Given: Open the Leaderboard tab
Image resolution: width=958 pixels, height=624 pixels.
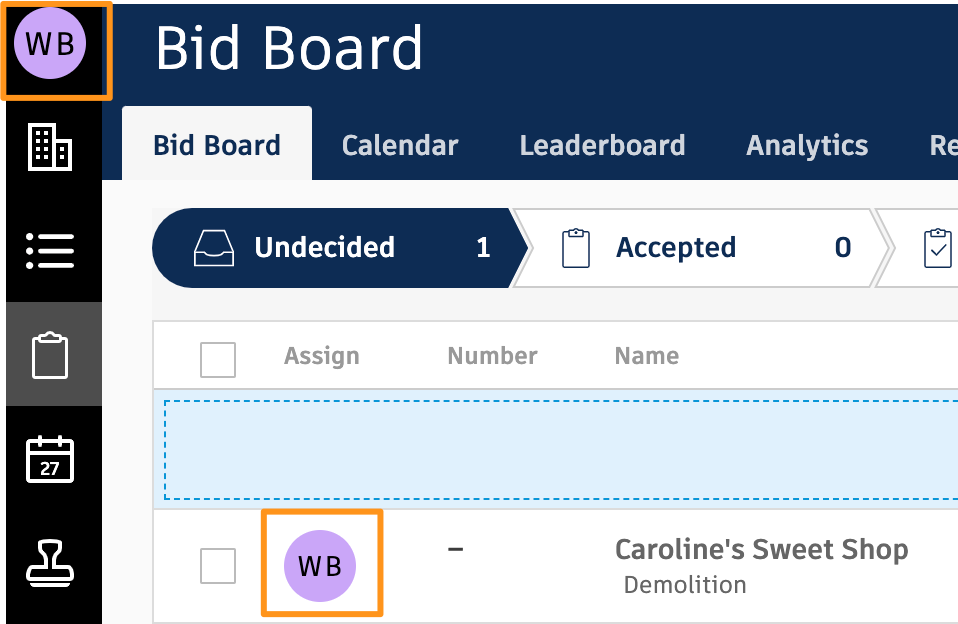Looking at the screenshot, I should click(602, 145).
